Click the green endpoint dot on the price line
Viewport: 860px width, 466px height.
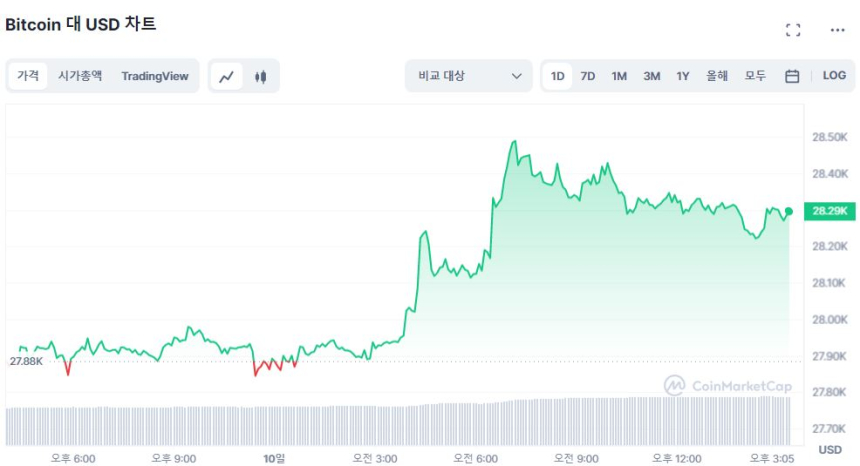click(789, 211)
